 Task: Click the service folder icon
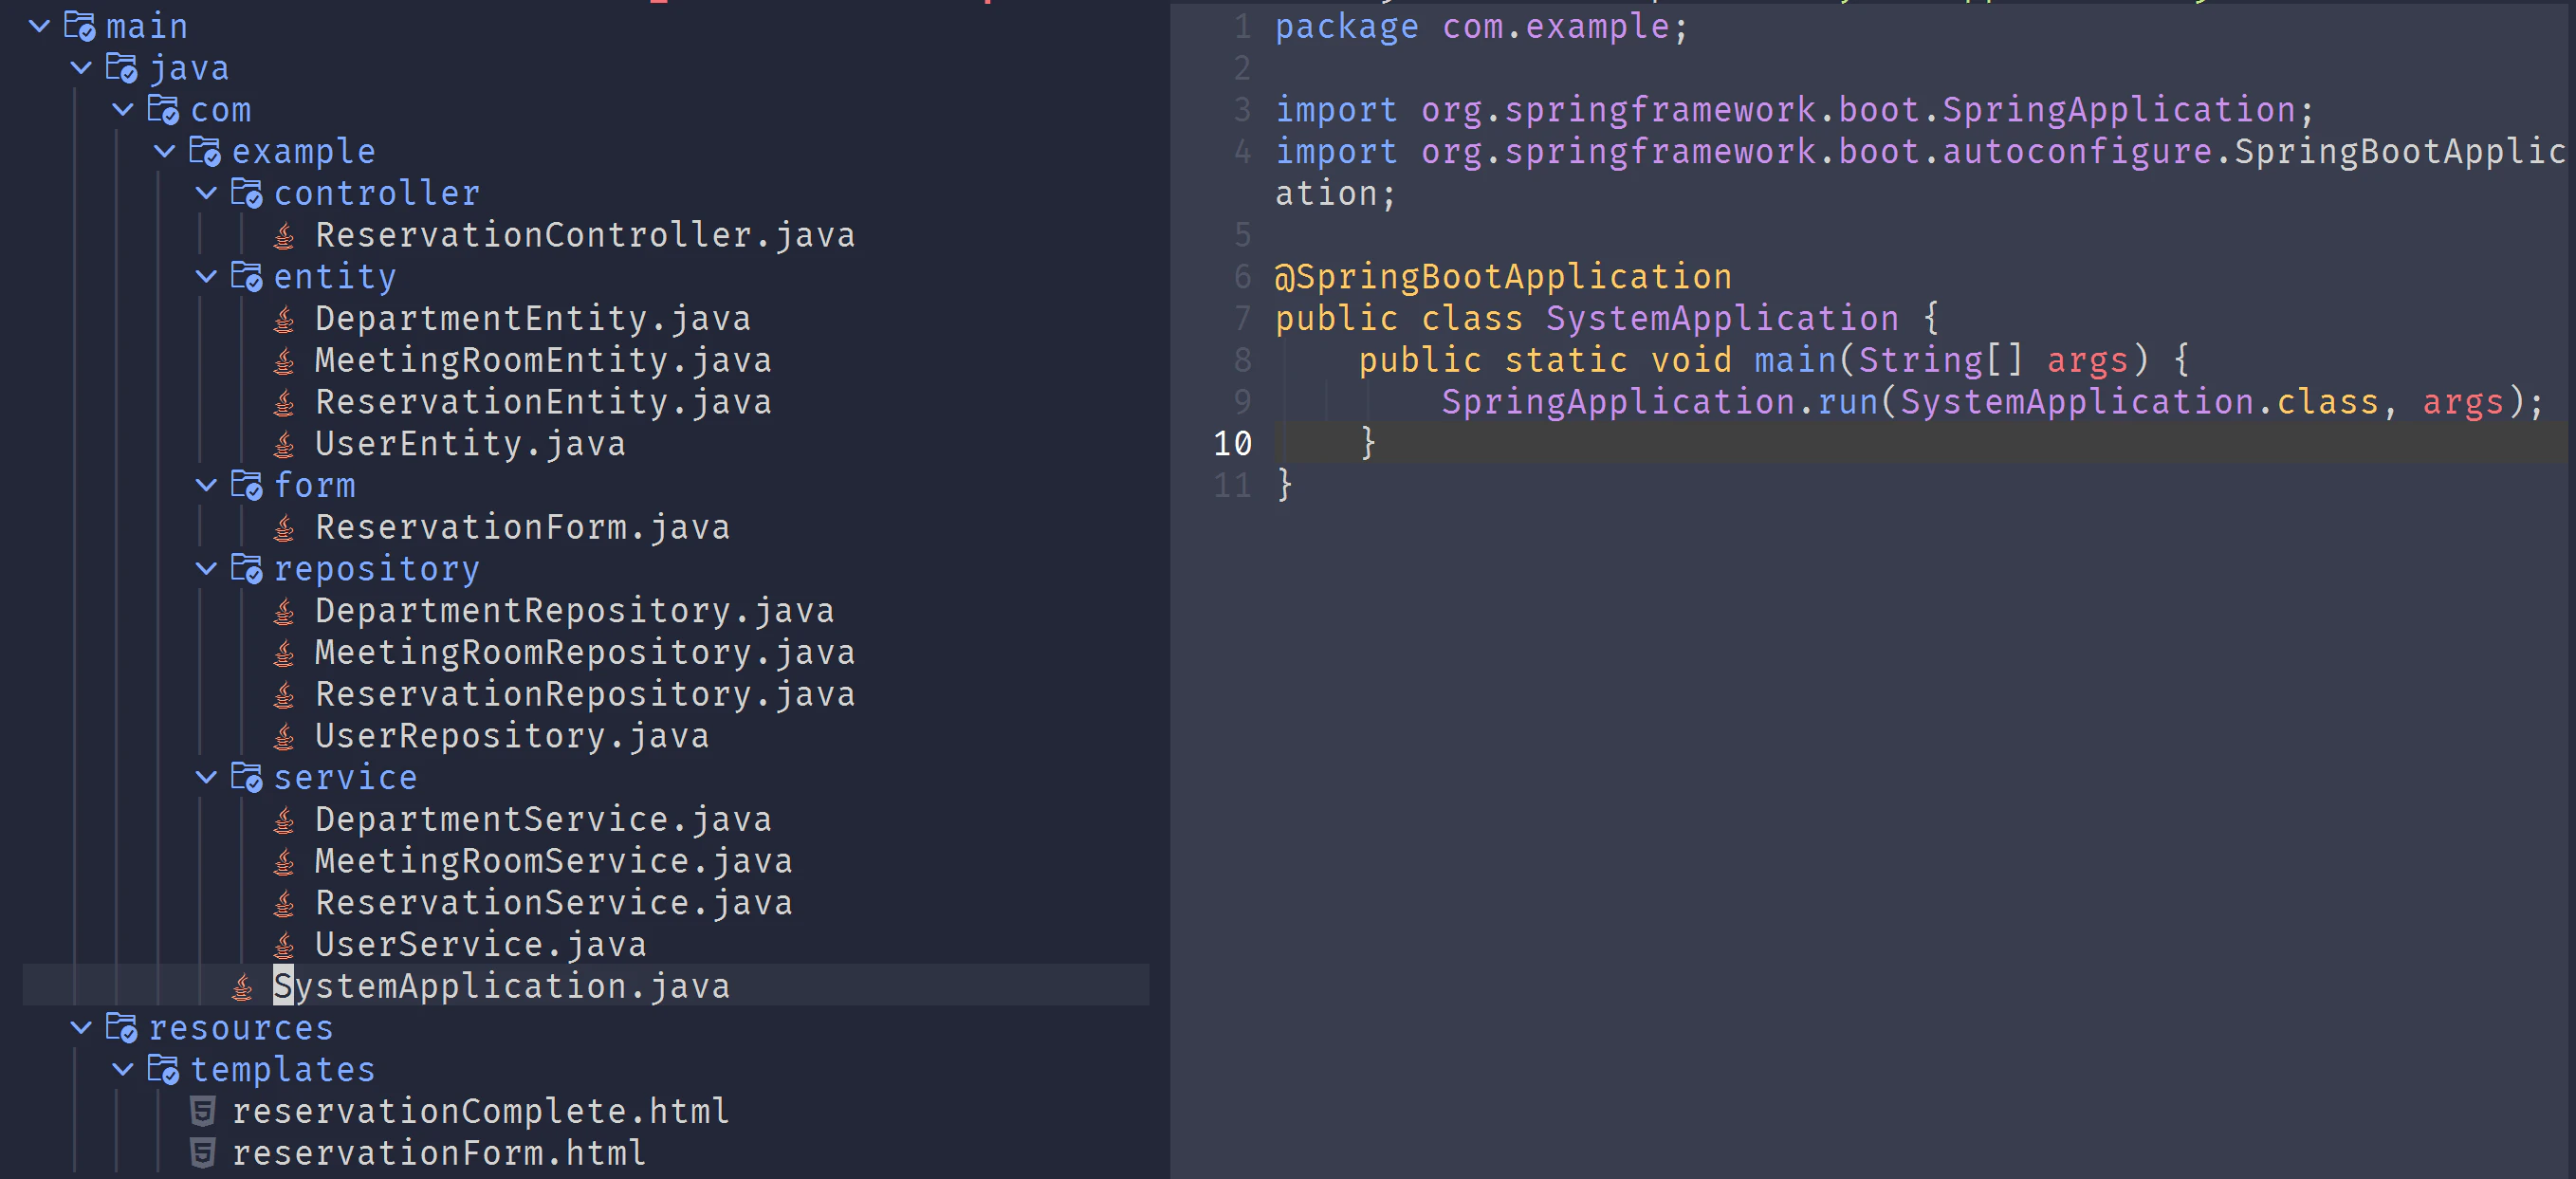click(x=247, y=777)
